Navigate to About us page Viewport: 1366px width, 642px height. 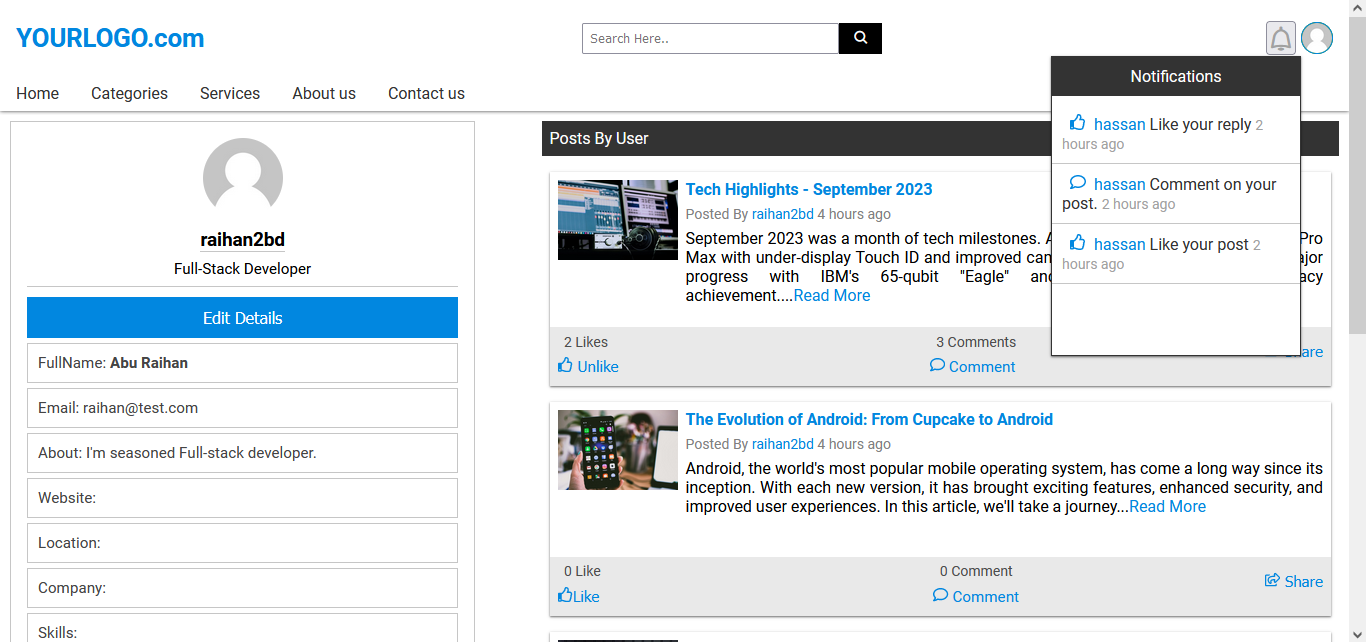[x=324, y=93]
